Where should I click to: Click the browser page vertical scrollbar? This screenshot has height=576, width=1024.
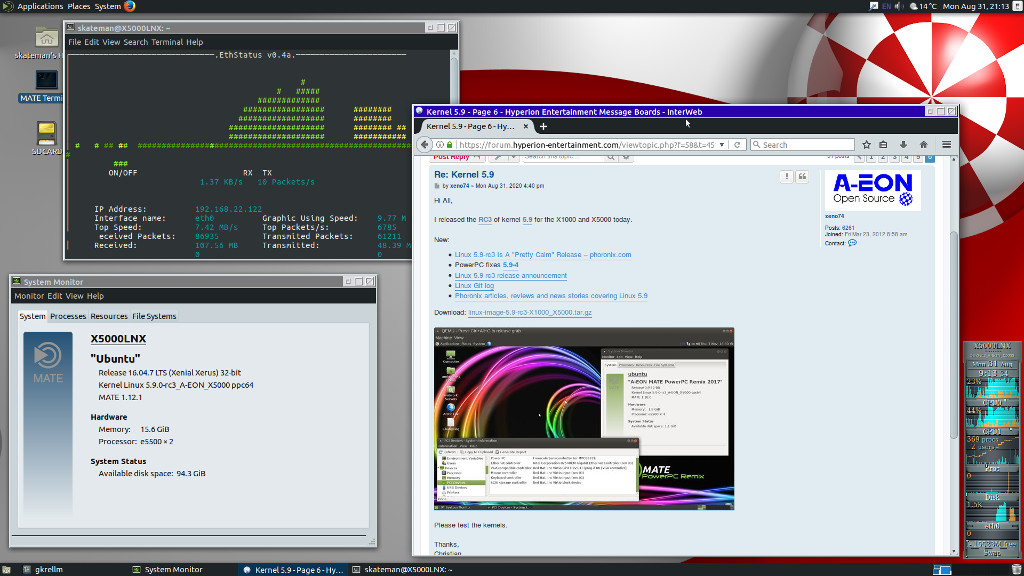click(953, 356)
